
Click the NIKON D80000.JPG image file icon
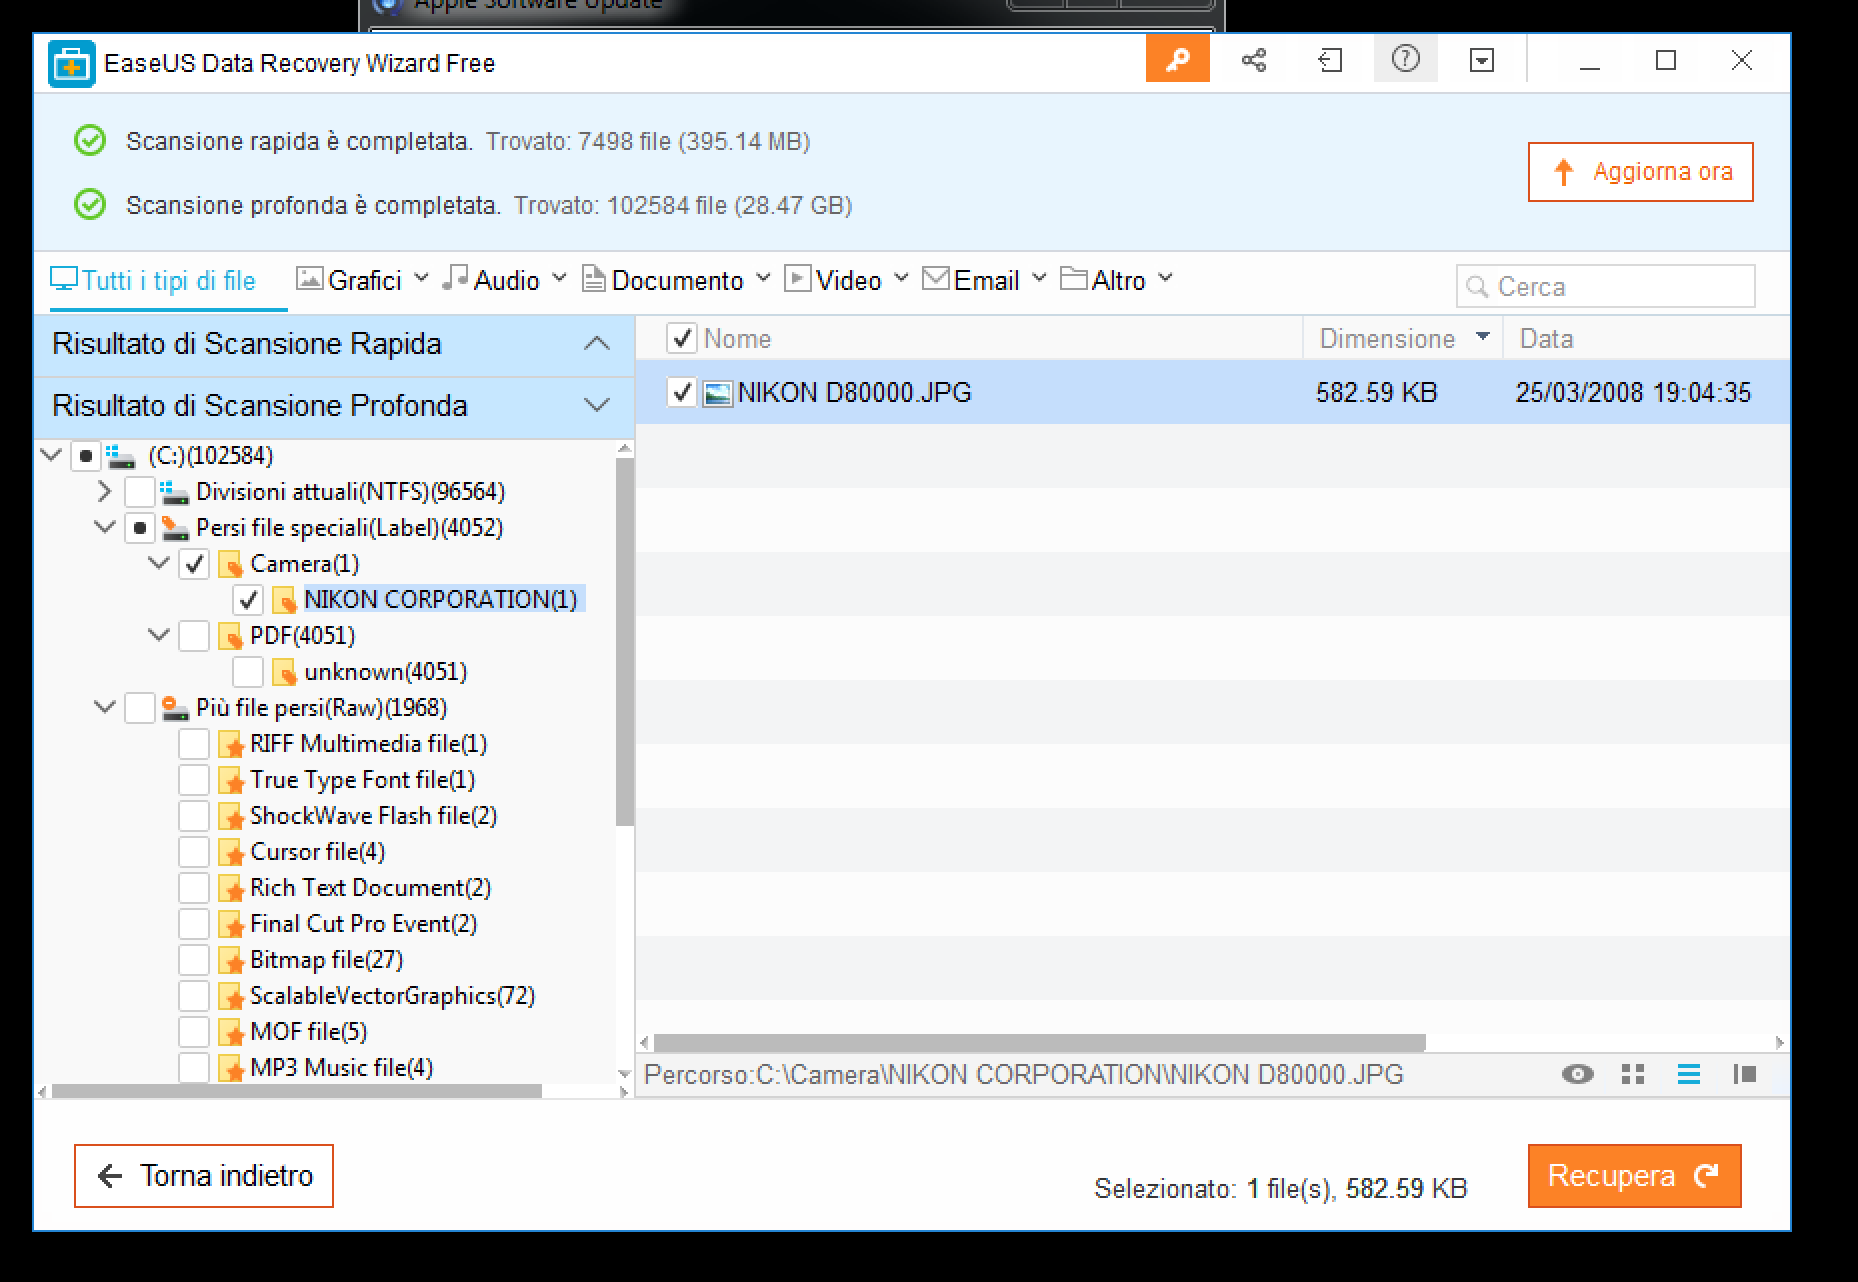tap(717, 393)
